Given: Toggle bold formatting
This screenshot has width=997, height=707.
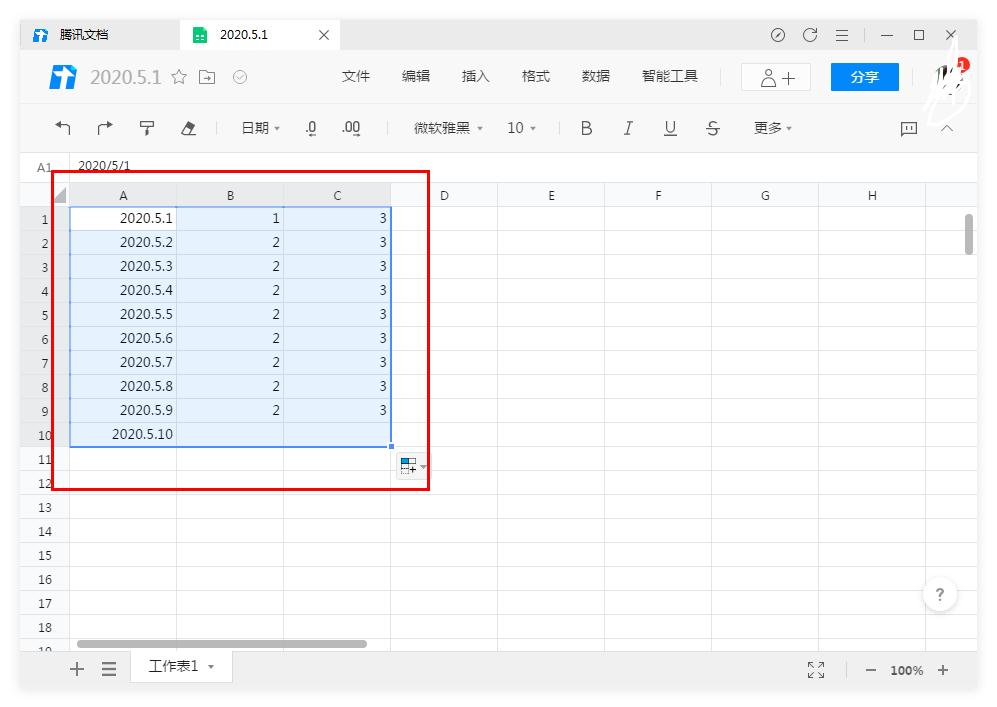Looking at the screenshot, I should point(586,128).
